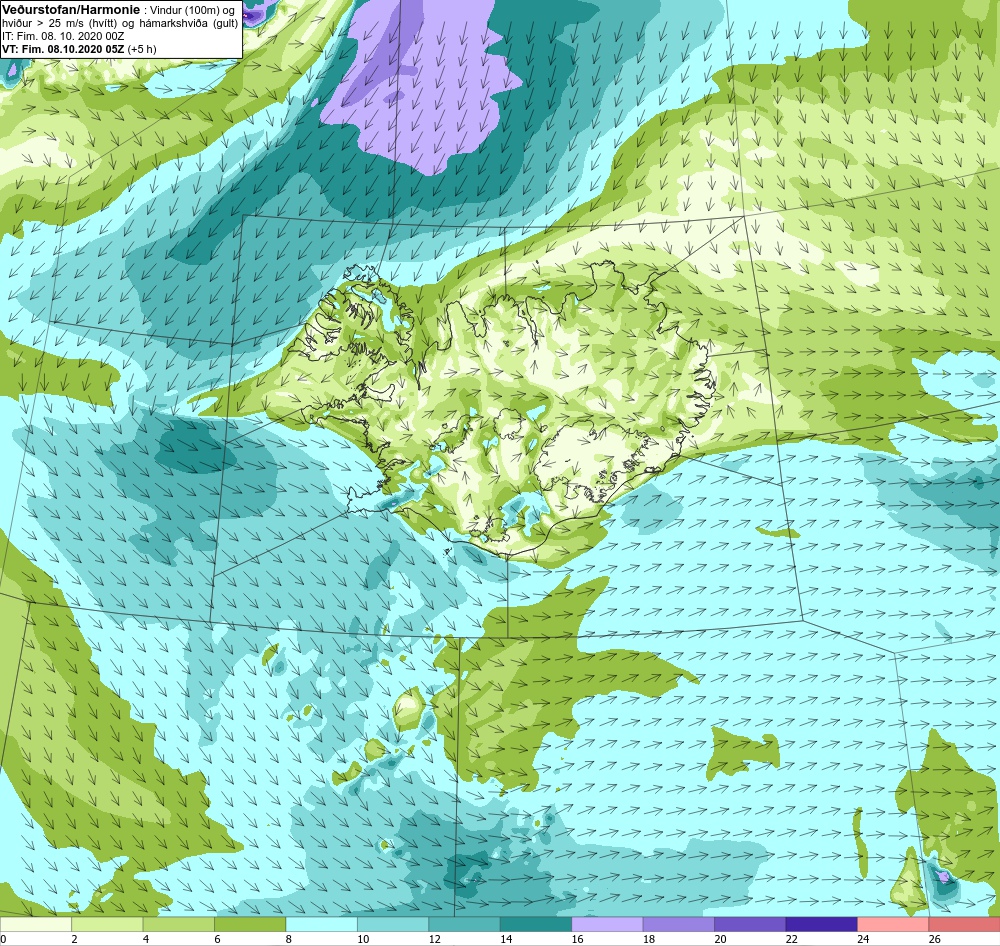Click the legend scale label '22'
1000x946 pixels.
791,938
